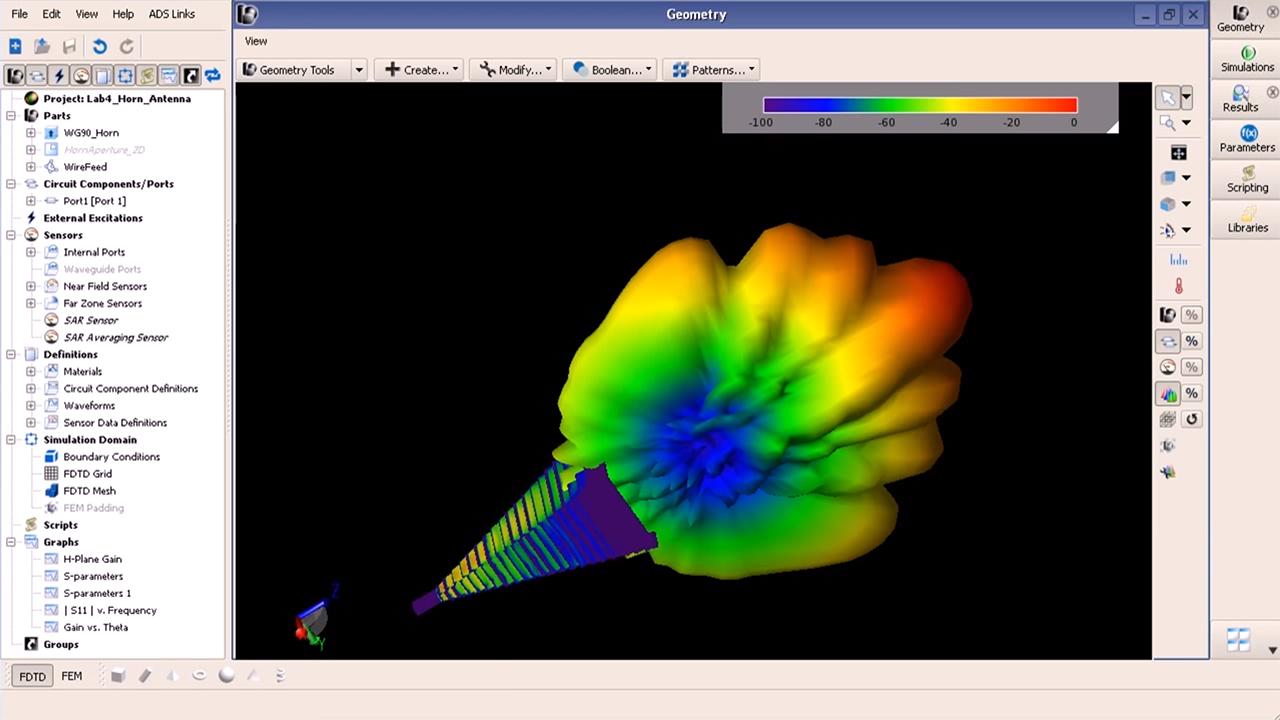Open the ADS Links menu
The width and height of the screenshot is (1280, 720).
(x=171, y=14)
